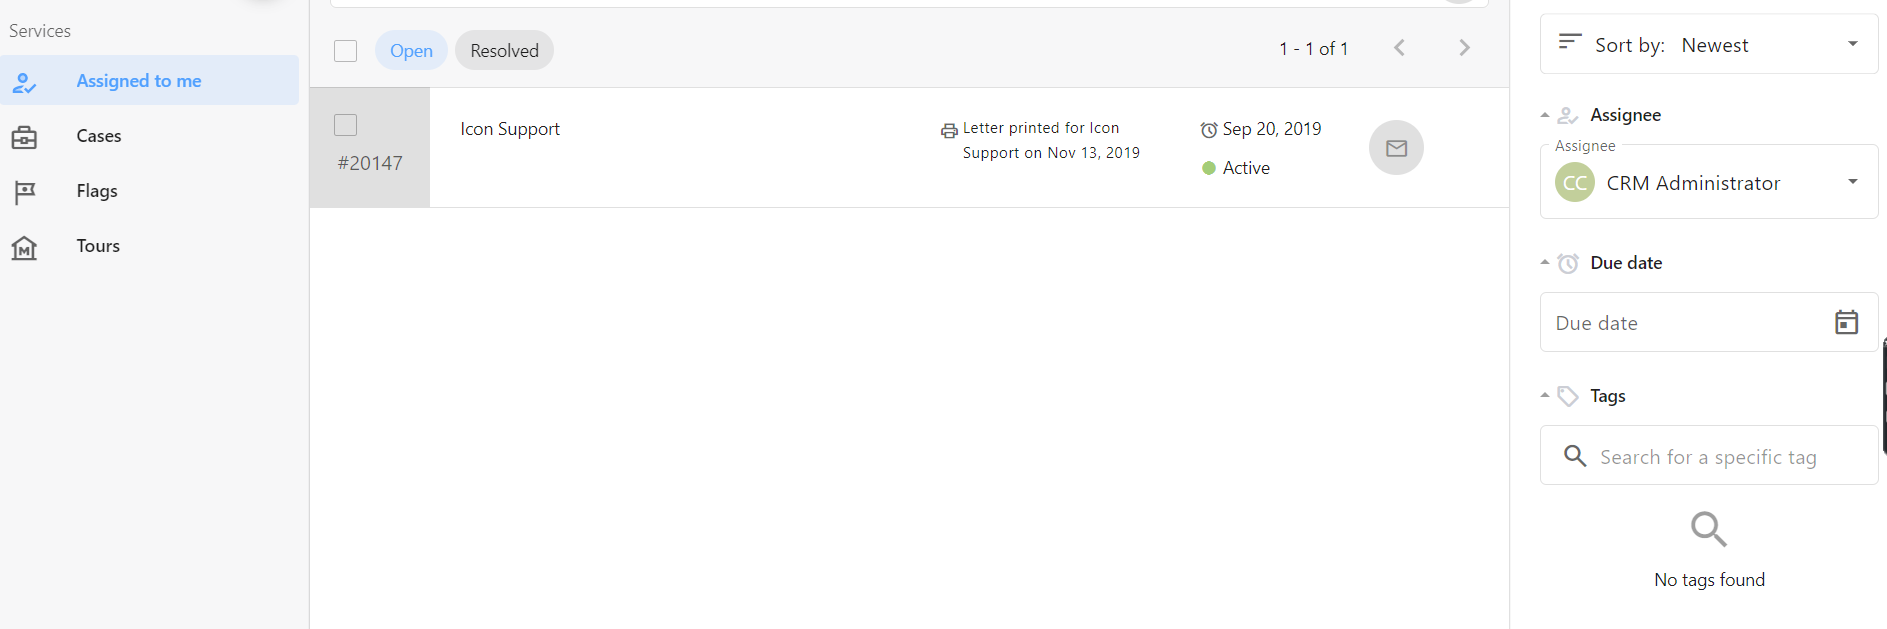Toggle the select-all cases checkbox
Screen dimensions: 1887x629
pos(346,51)
